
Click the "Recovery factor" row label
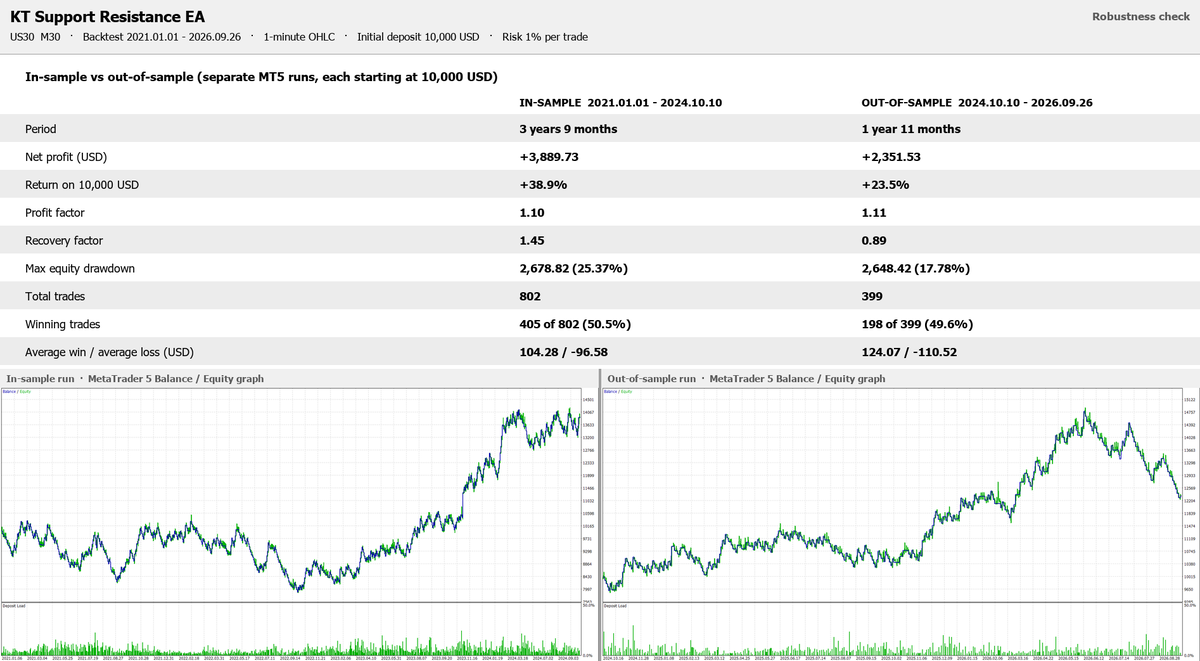click(x=64, y=241)
